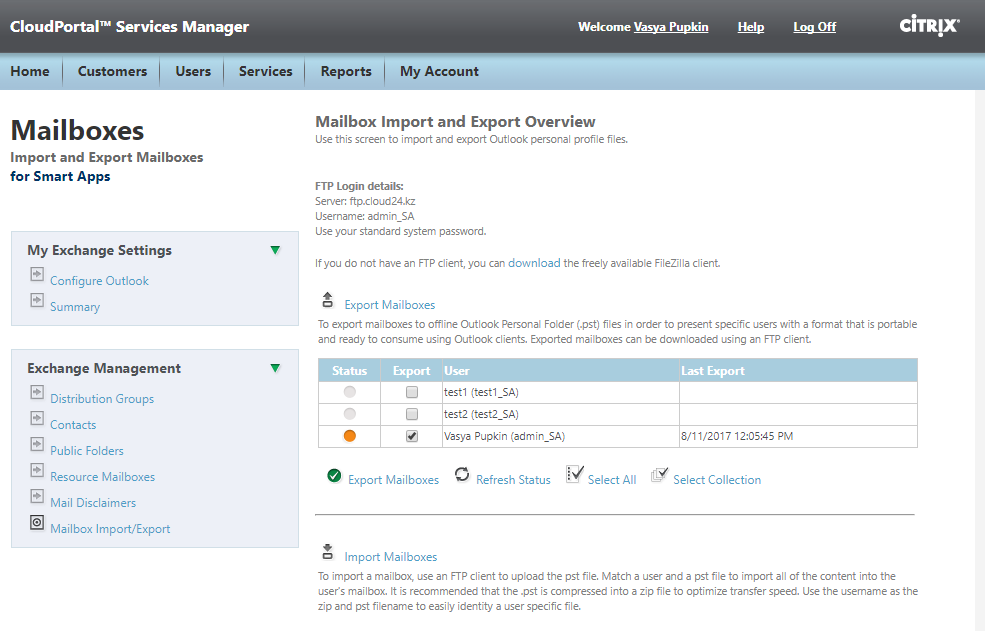Viewport: 985px width, 631px height.
Task: Uncheck the export box for Vasya Pupkin
Action: [x=412, y=436]
